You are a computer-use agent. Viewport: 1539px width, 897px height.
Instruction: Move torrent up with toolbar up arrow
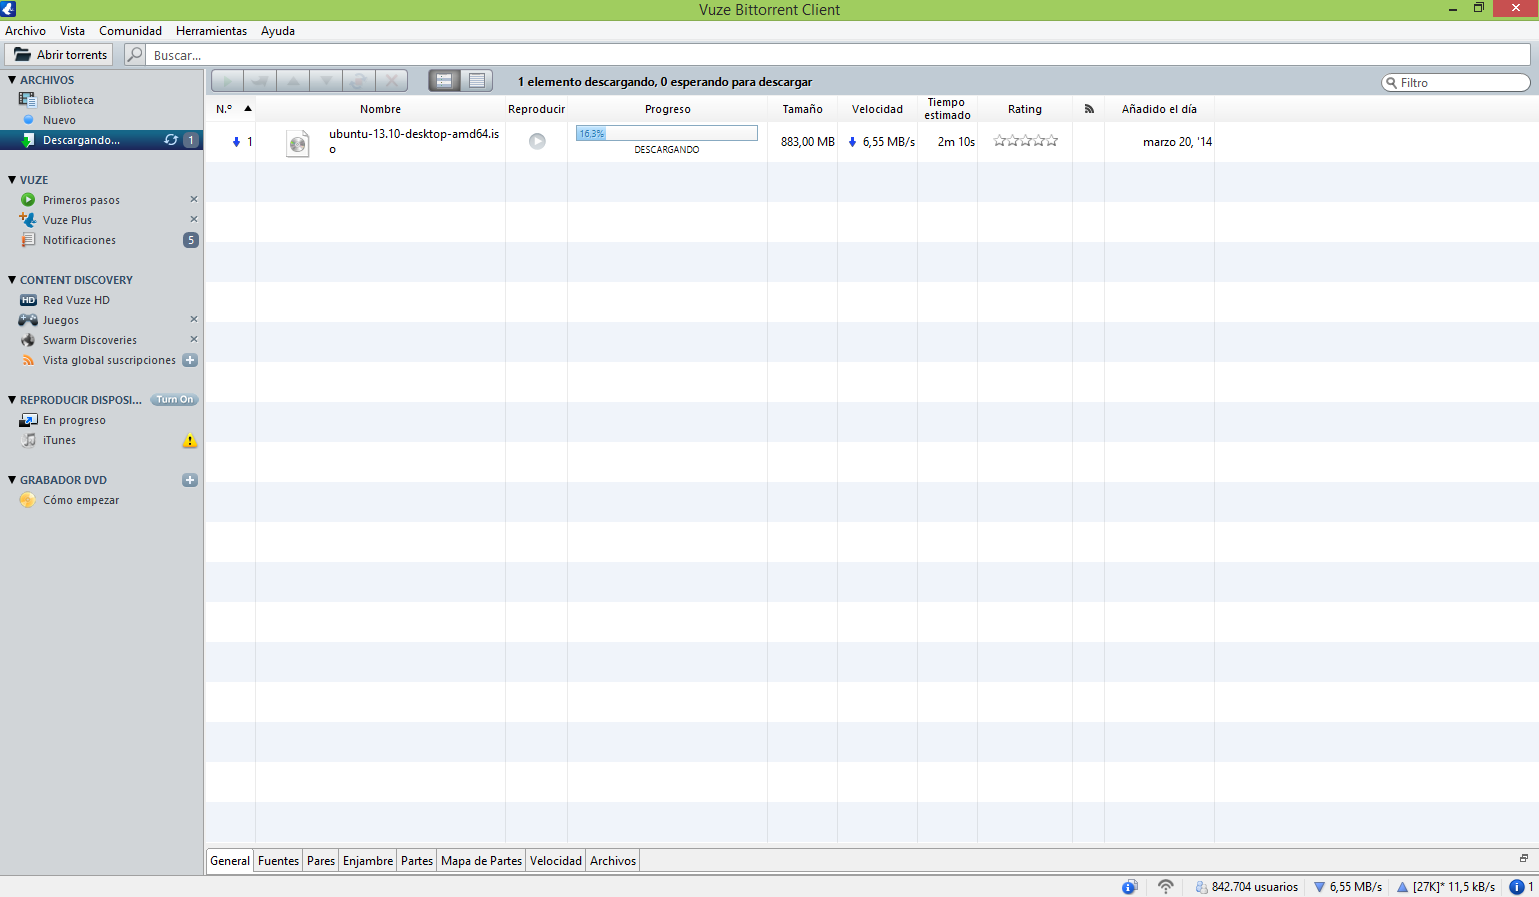point(294,81)
